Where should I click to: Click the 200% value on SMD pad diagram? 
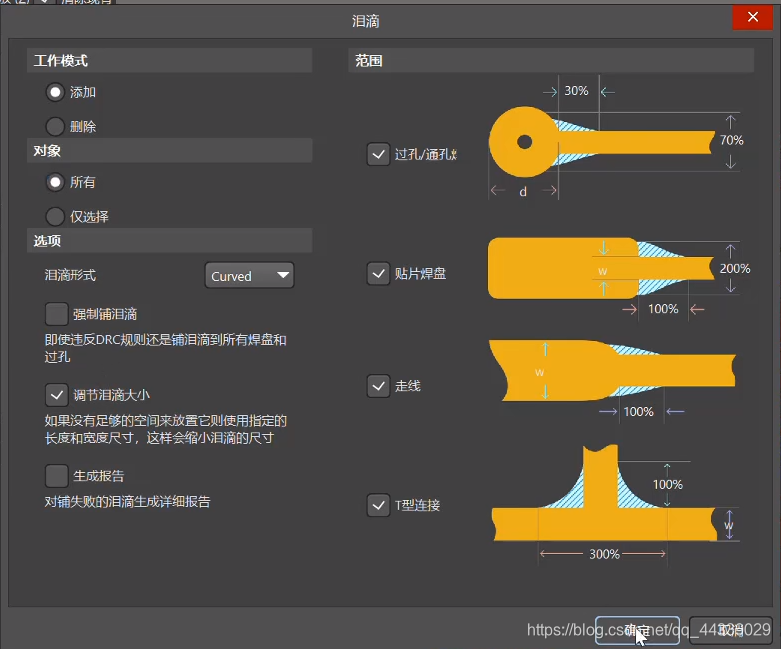pyautogui.click(x=735, y=268)
